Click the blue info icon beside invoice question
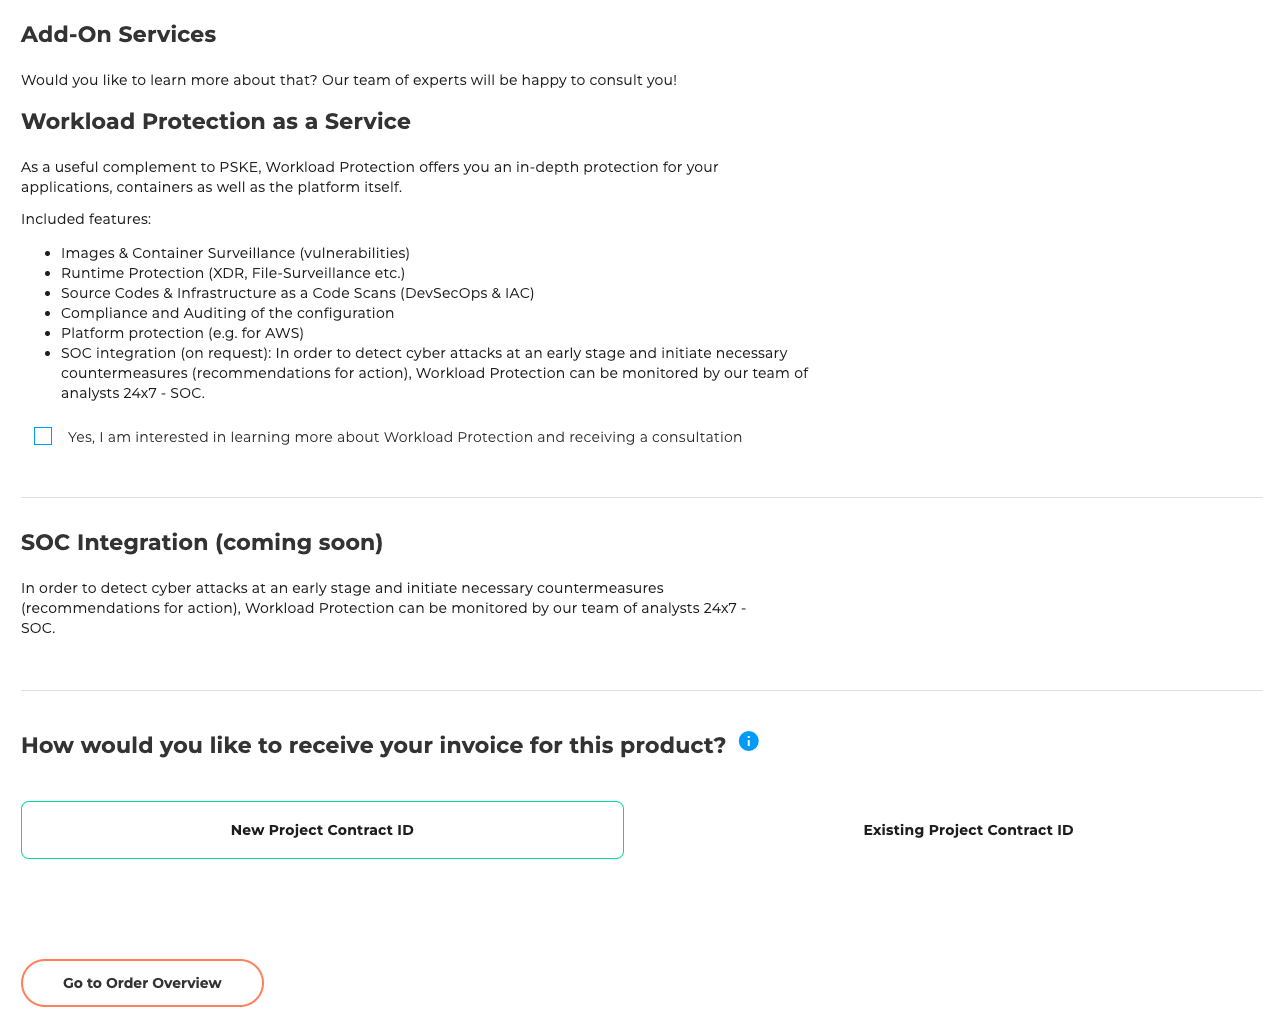This screenshot has height=1030, width=1263. 748,741
